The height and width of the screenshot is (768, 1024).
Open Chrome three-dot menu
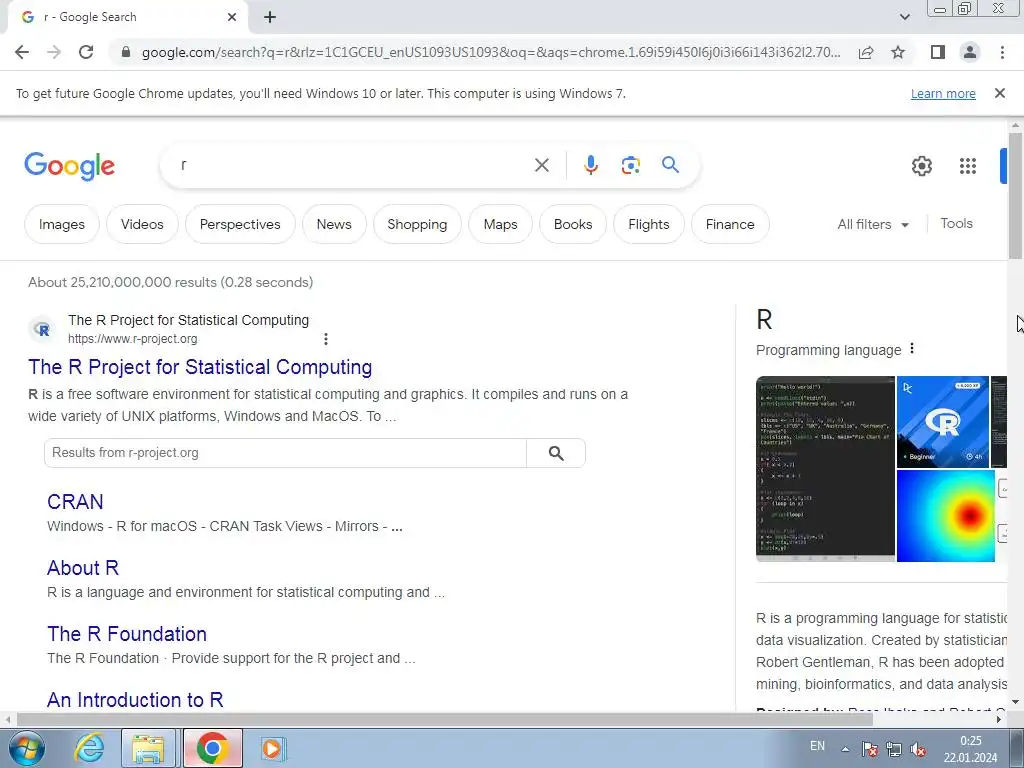tap(1002, 52)
